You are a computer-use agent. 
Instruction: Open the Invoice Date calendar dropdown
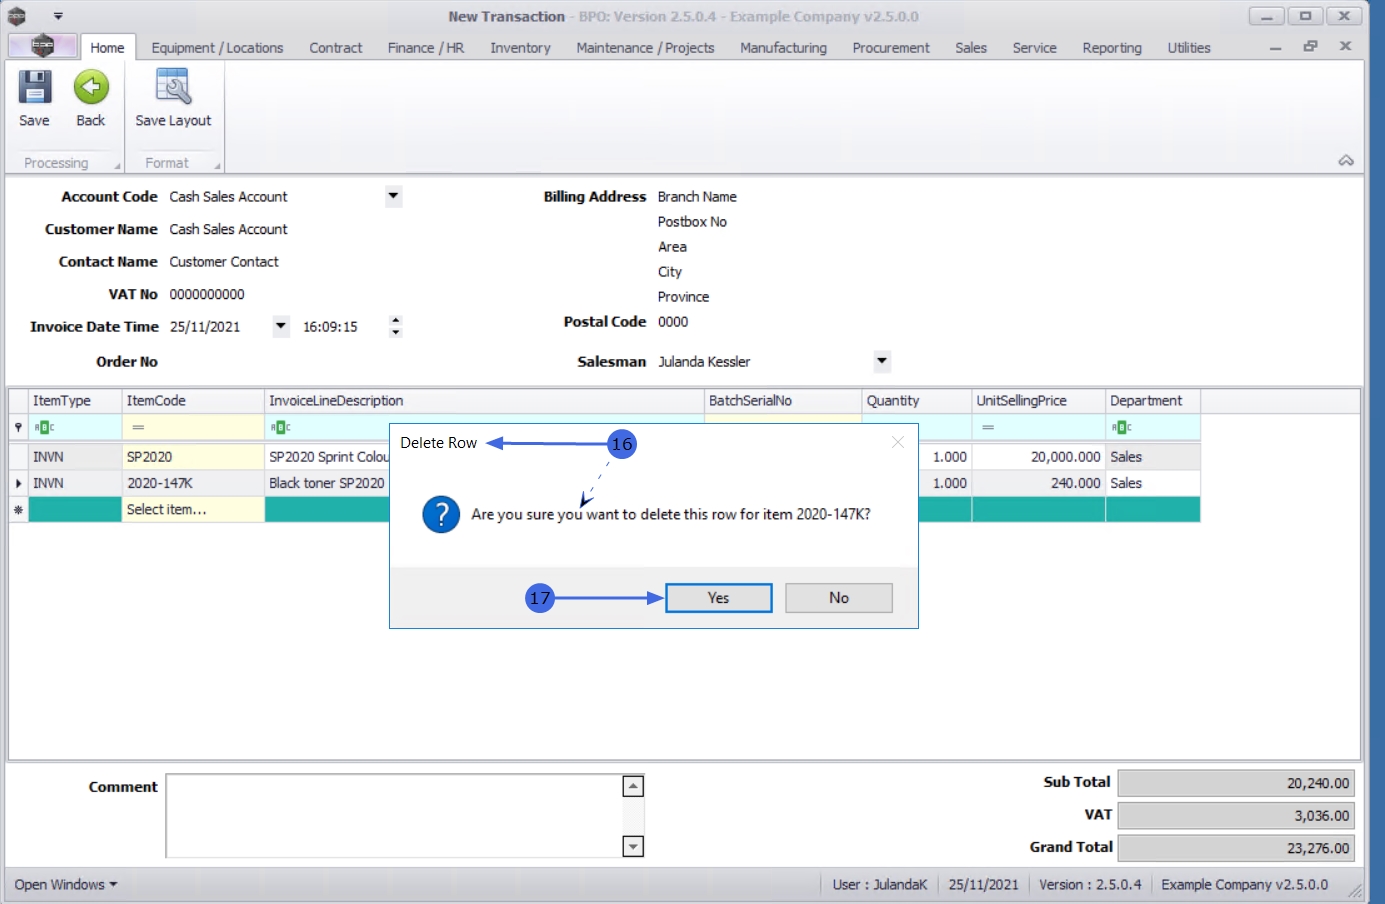pyautogui.click(x=281, y=326)
